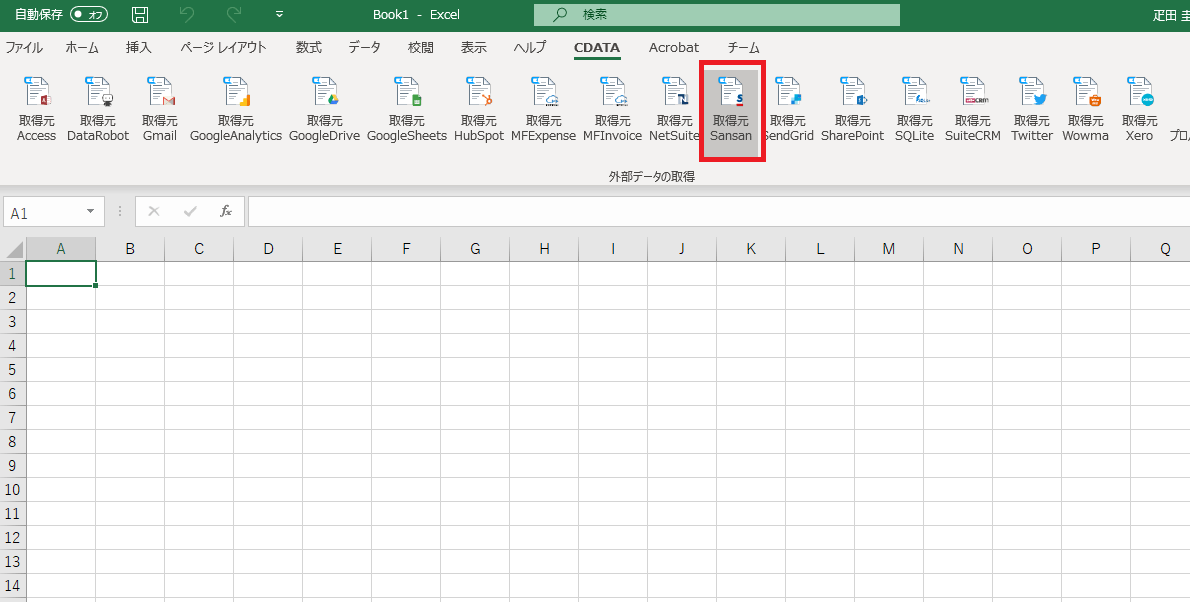Open the MFExpense data source
This screenshot has width=1190, height=602.
[x=543, y=109]
